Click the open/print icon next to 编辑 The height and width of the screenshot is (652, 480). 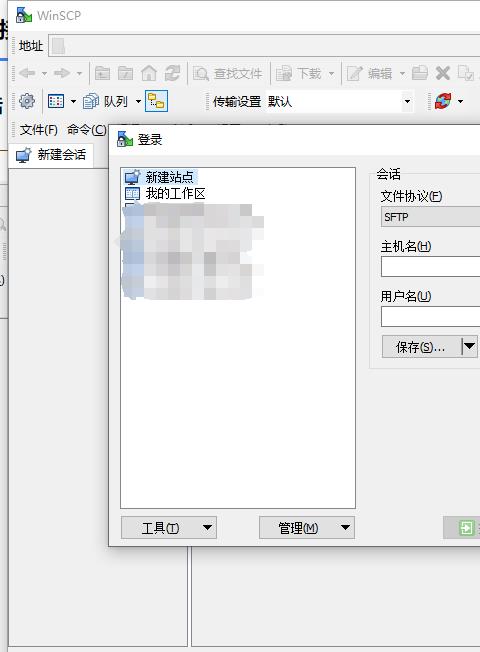420,73
